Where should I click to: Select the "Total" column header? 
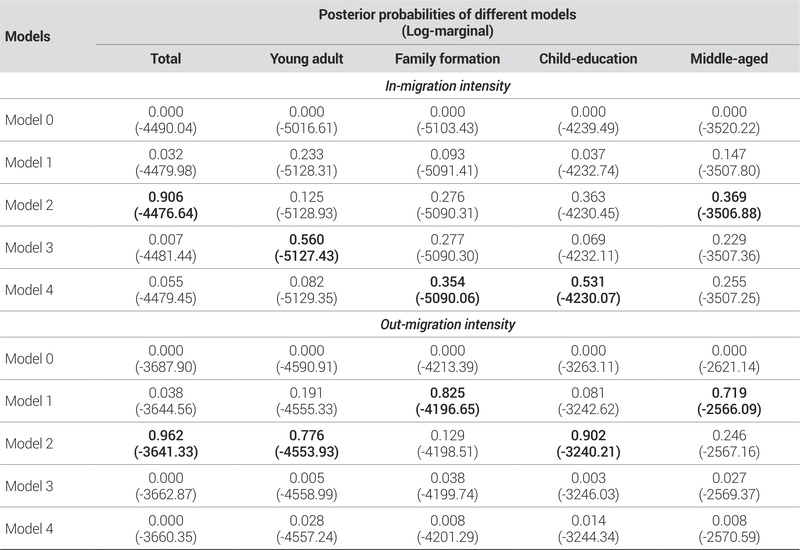coord(165,59)
